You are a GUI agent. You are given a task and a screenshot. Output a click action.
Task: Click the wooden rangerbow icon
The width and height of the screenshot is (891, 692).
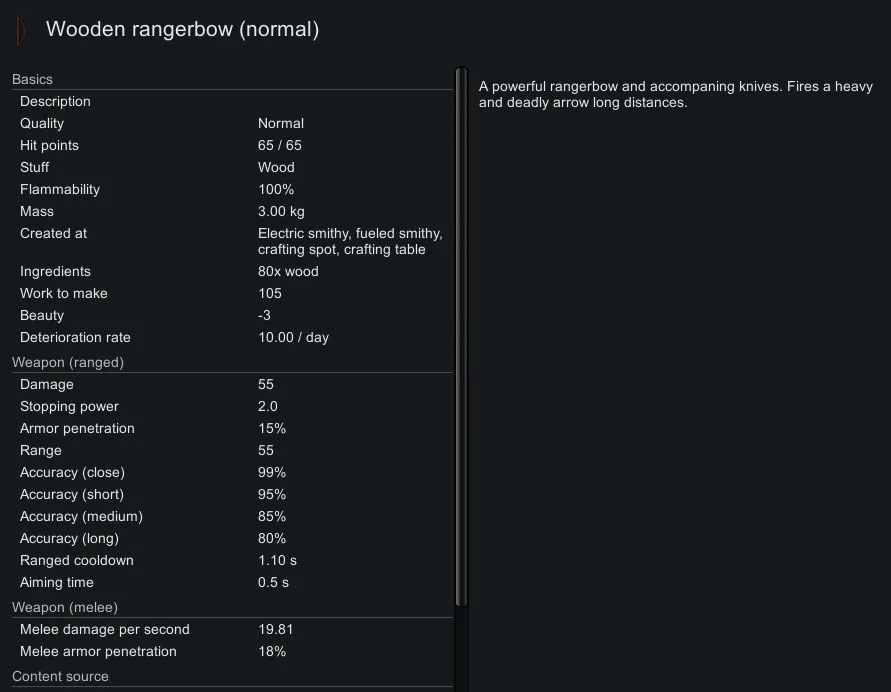[20, 30]
